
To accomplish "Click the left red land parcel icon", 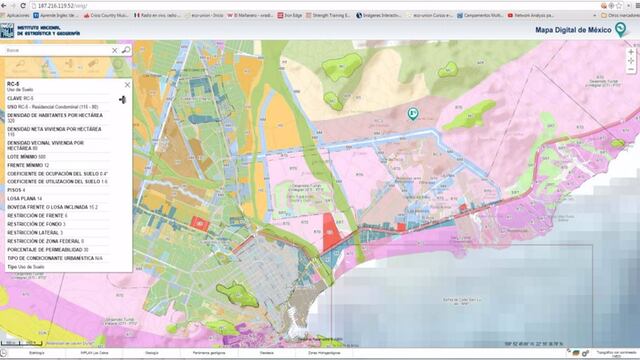I will (x=200, y=223).
